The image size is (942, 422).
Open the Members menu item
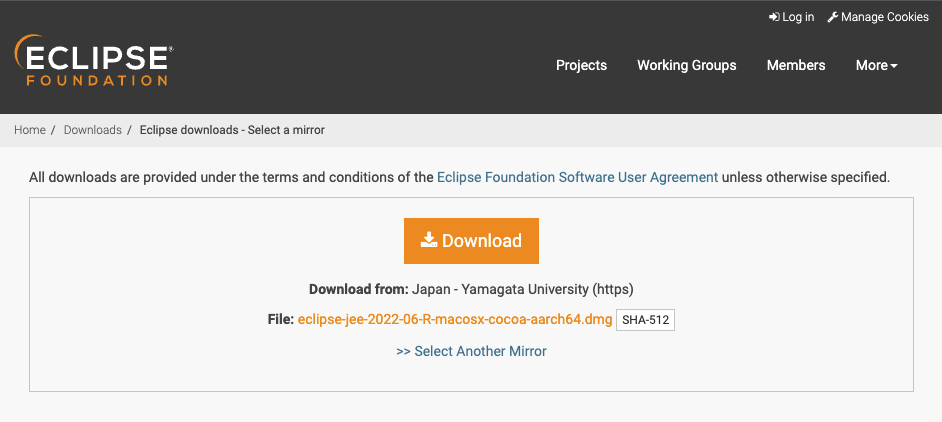(796, 65)
